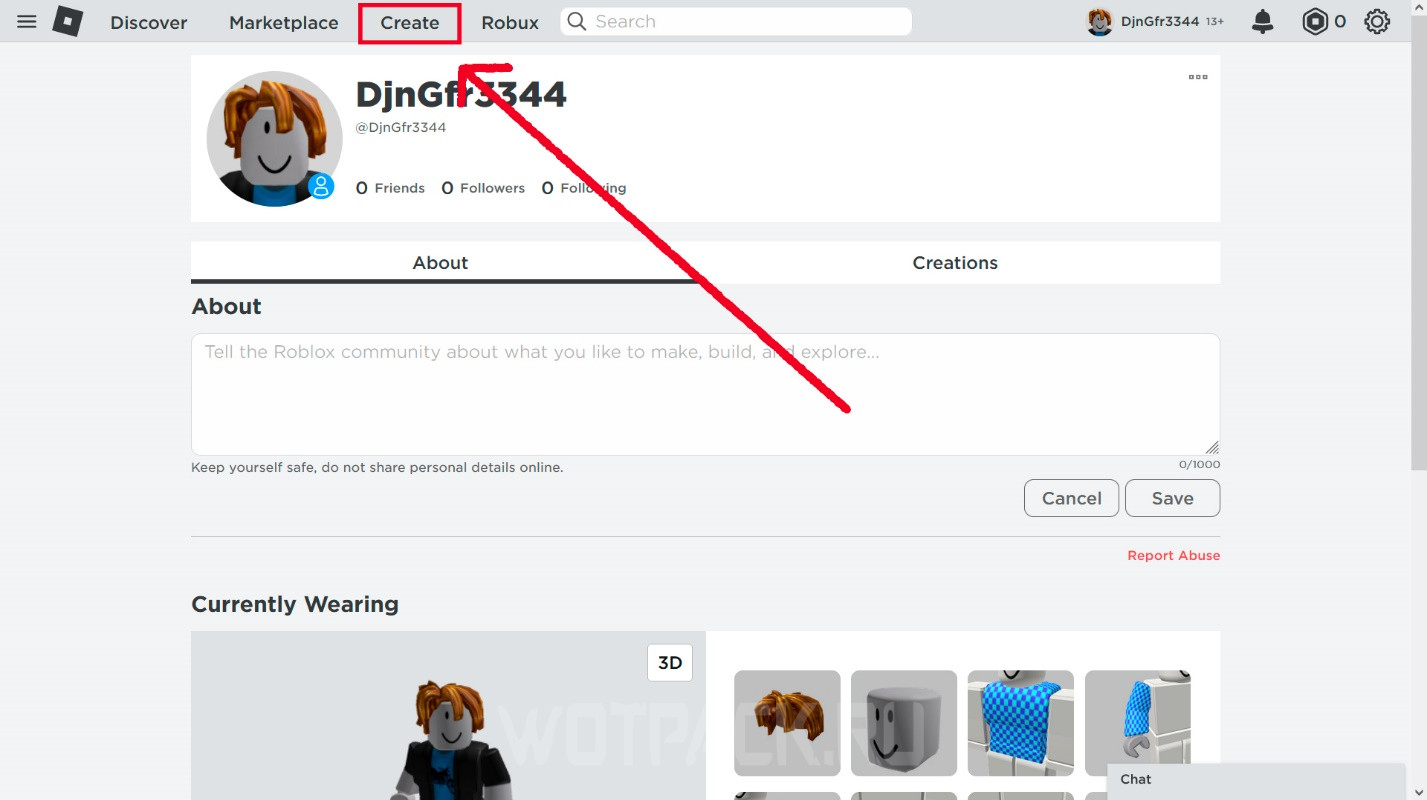Open the 0 Following list

point(584,188)
